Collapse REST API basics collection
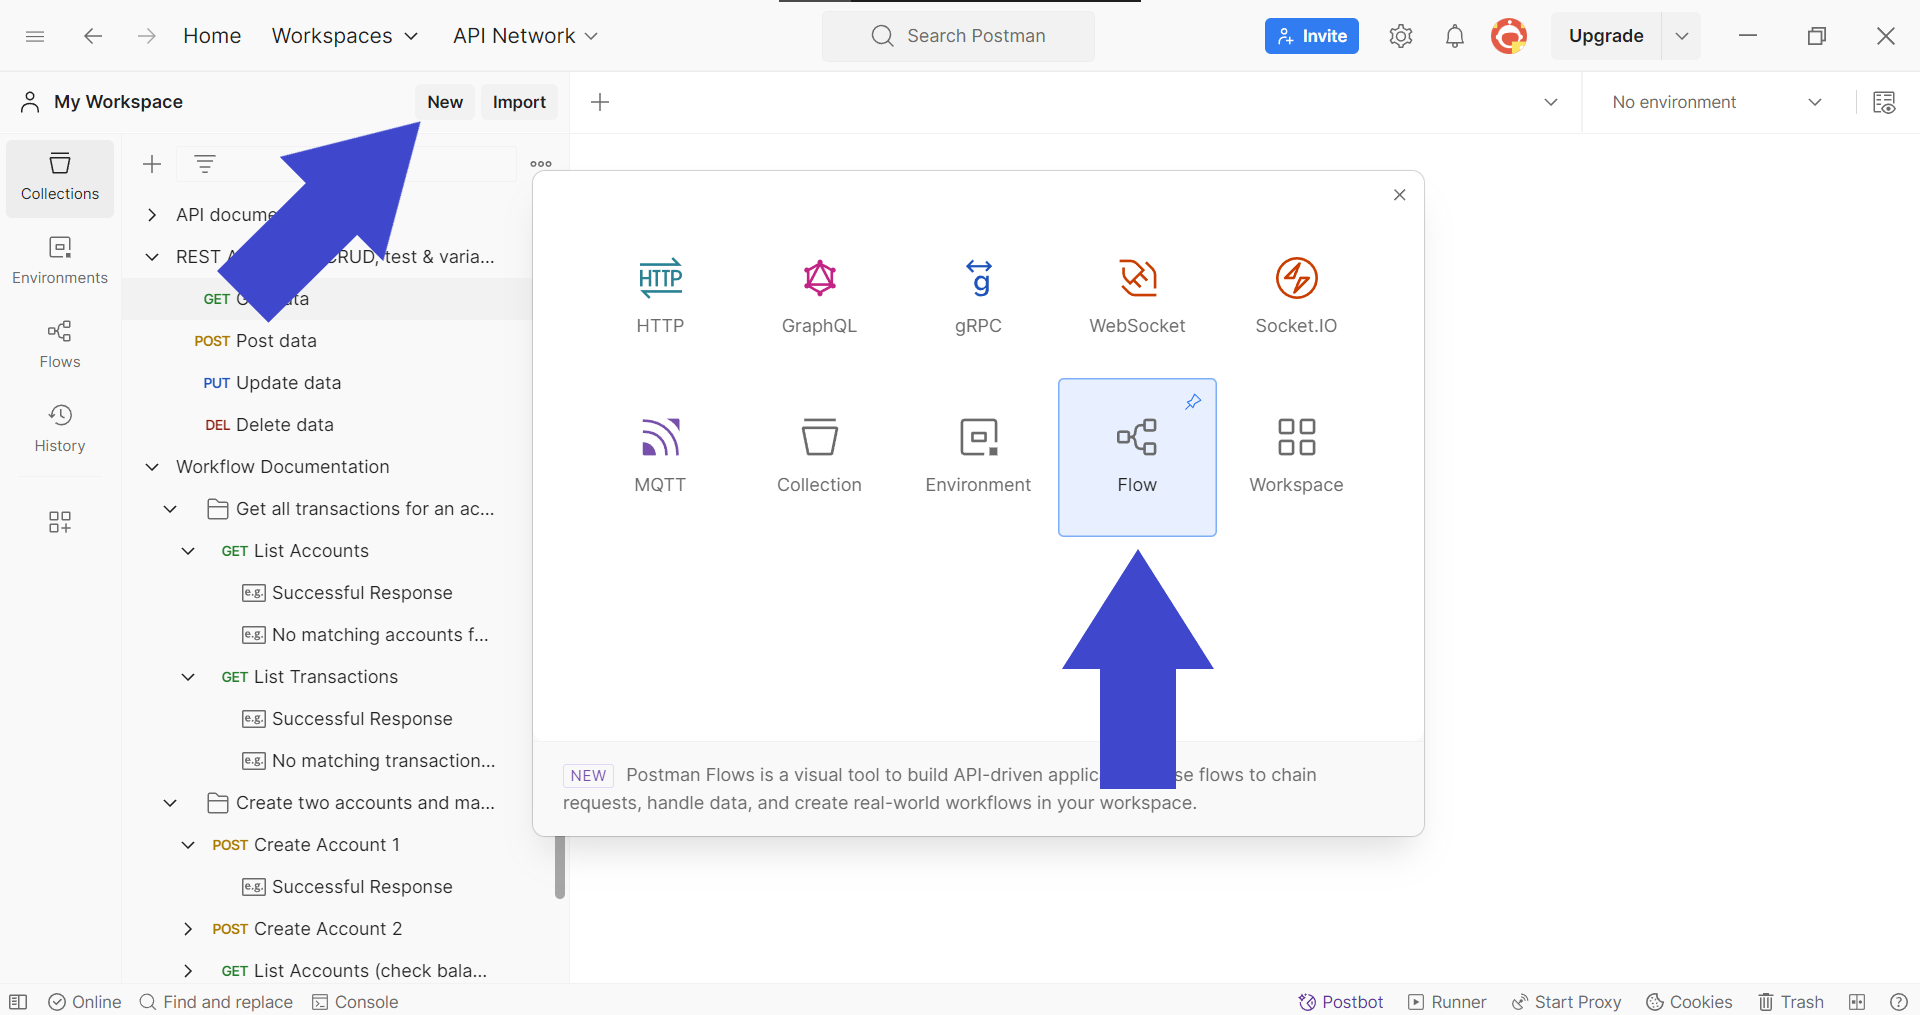Image resolution: width=1920 pixels, height=1015 pixels. click(x=152, y=257)
